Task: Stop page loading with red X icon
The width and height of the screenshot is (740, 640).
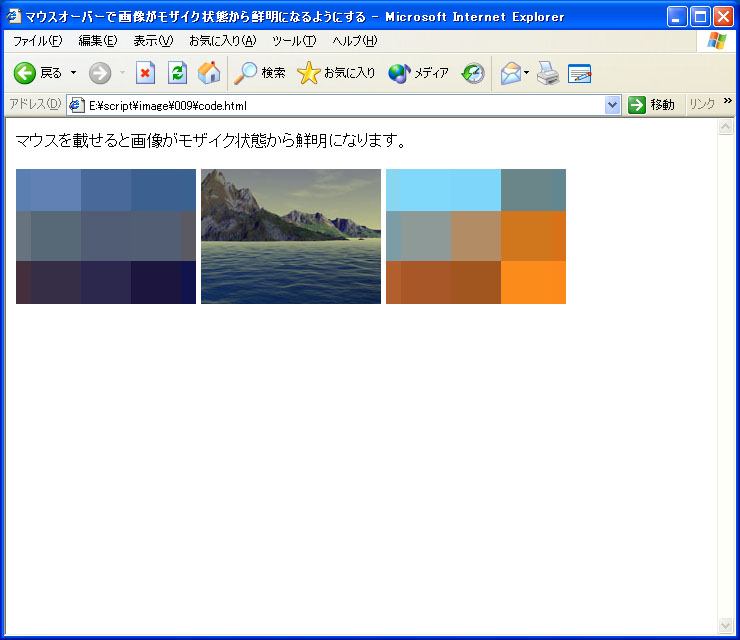Action: [x=145, y=73]
